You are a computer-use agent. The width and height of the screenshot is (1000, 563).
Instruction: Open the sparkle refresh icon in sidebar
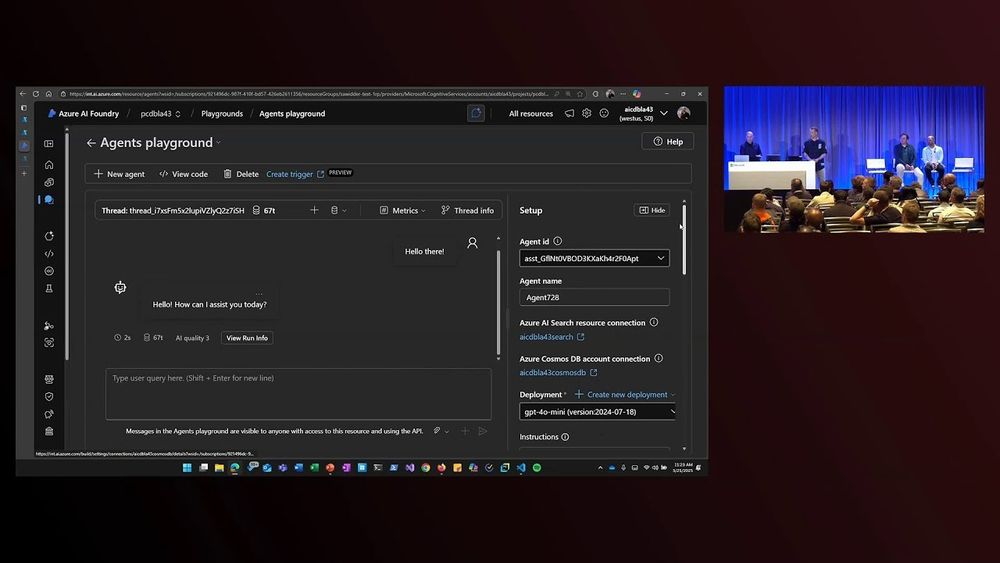49,236
